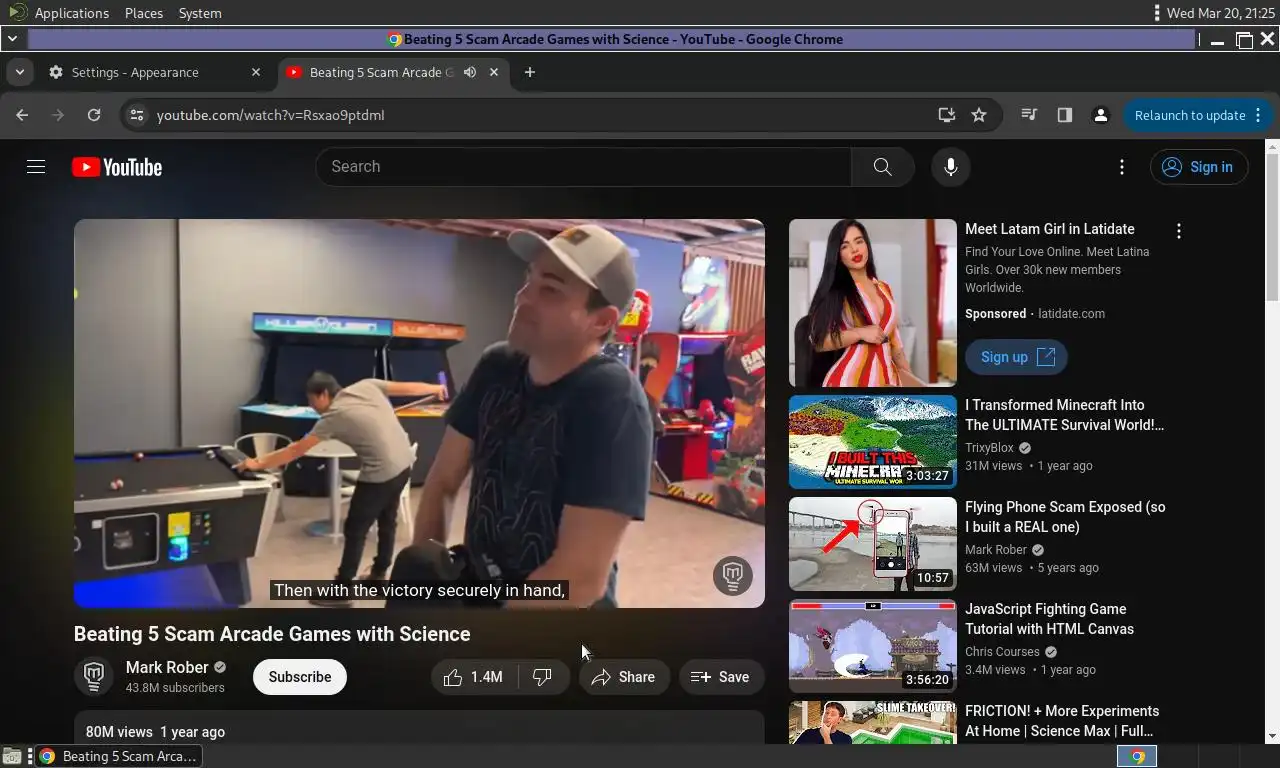Sign in to YouTube

pyautogui.click(x=1199, y=167)
